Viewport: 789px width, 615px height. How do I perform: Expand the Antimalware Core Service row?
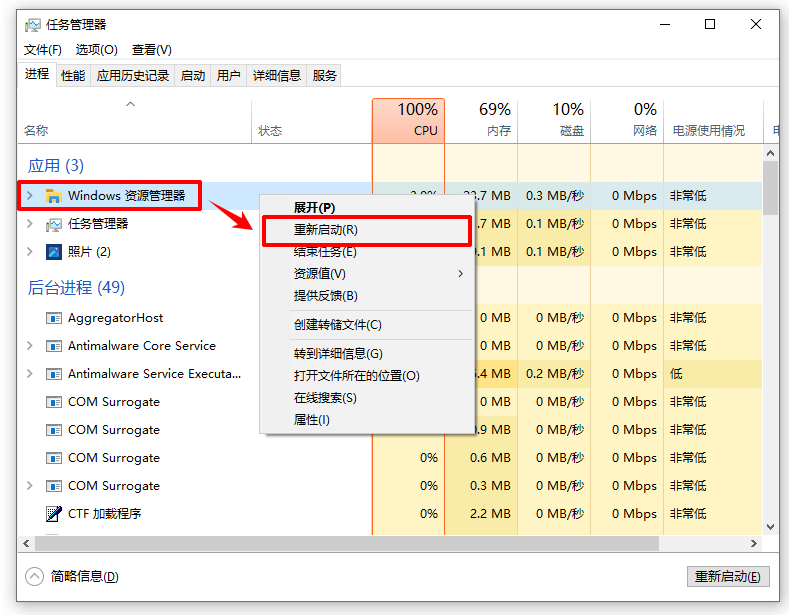[30, 346]
